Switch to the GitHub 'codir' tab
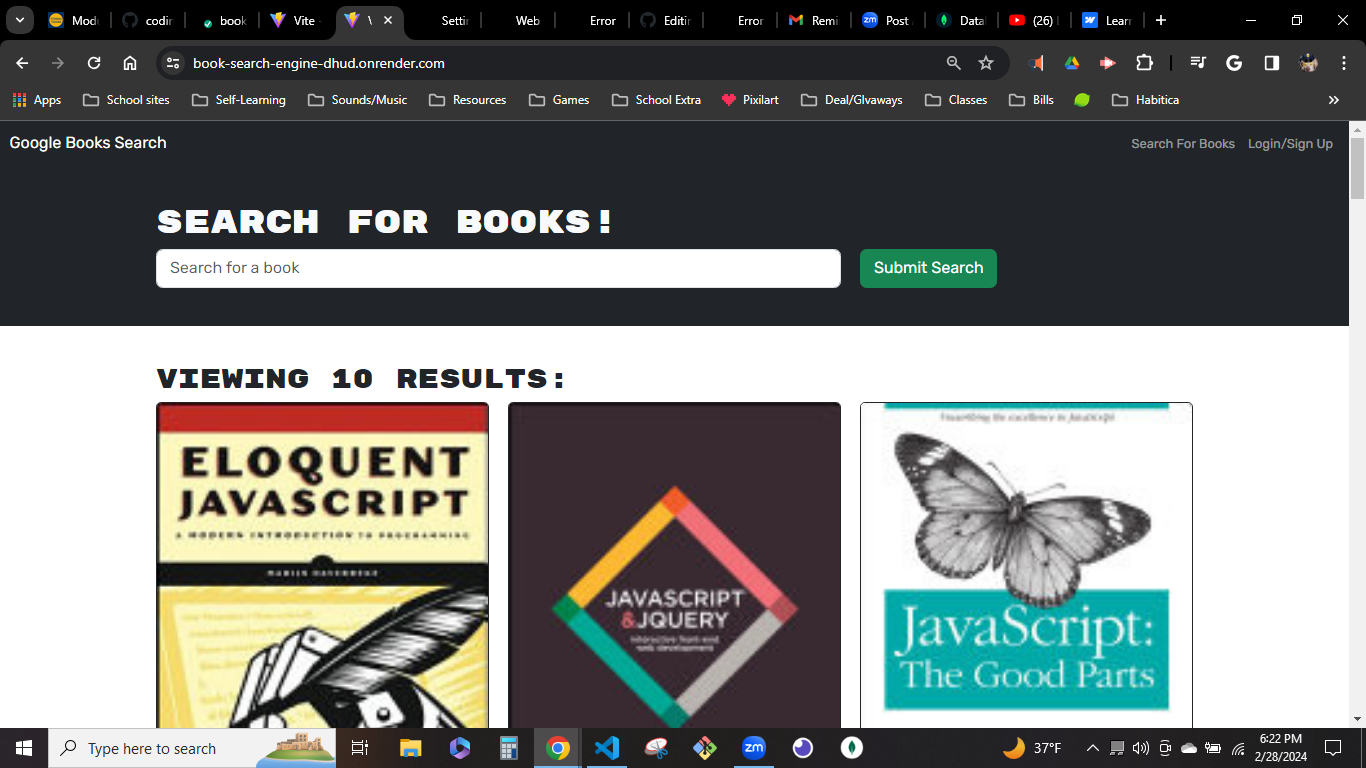This screenshot has width=1366, height=768. [147, 20]
